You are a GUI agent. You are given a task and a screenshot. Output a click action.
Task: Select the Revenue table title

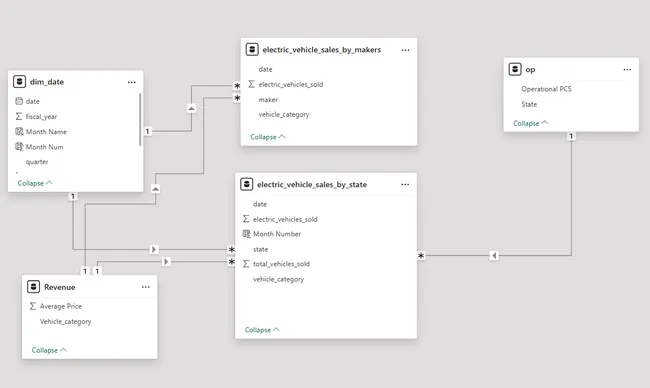60,287
